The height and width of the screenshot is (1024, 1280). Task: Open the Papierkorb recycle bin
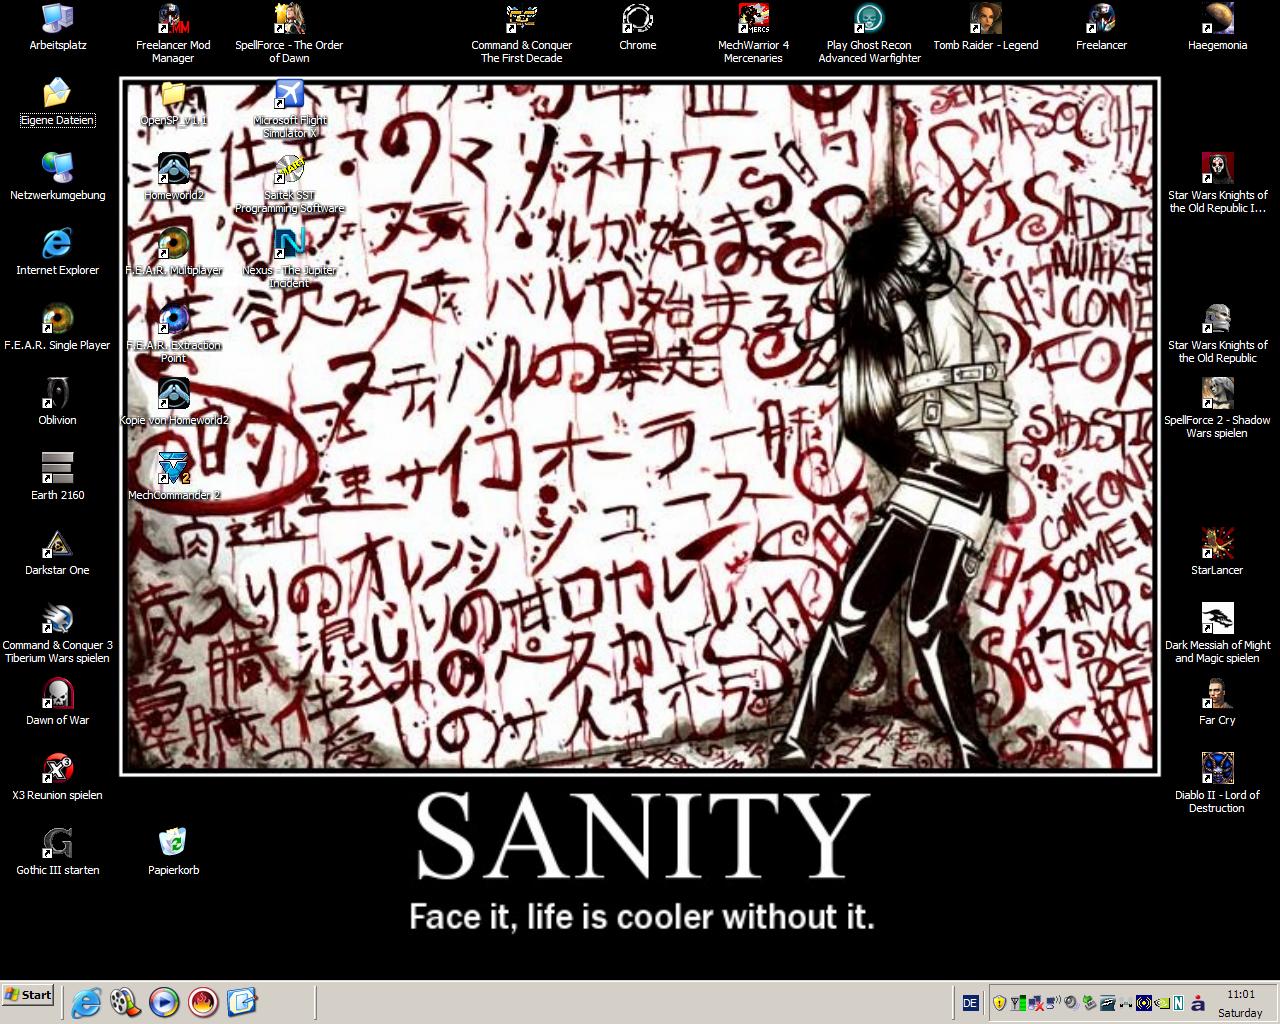tap(173, 843)
